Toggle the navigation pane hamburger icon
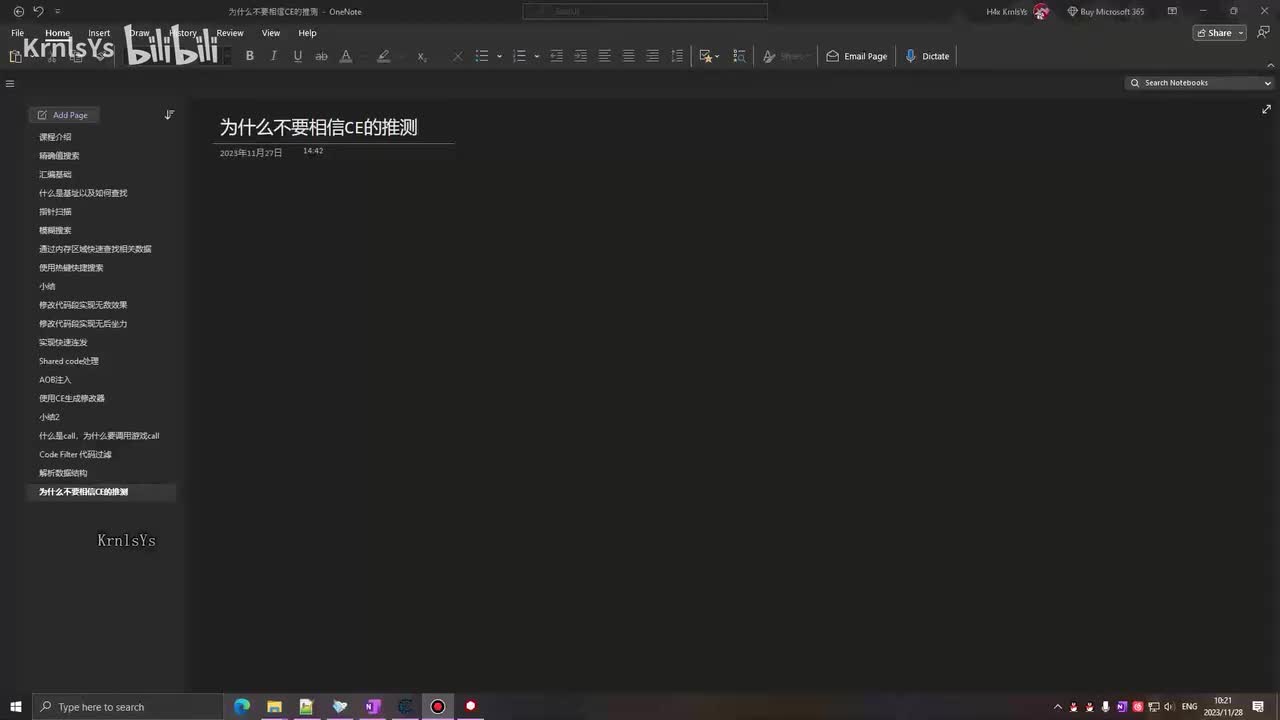The height and width of the screenshot is (720, 1280). pyautogui.click(x=10, y=84)
